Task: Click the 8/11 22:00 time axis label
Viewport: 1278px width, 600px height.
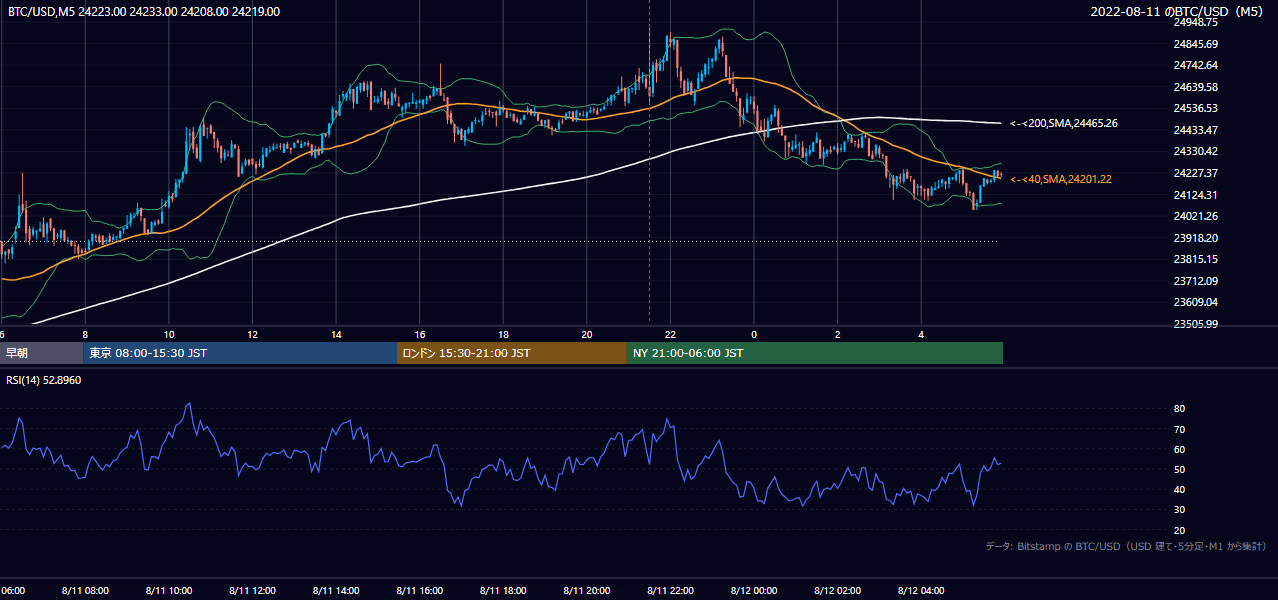Action: [x=671, y=591]
